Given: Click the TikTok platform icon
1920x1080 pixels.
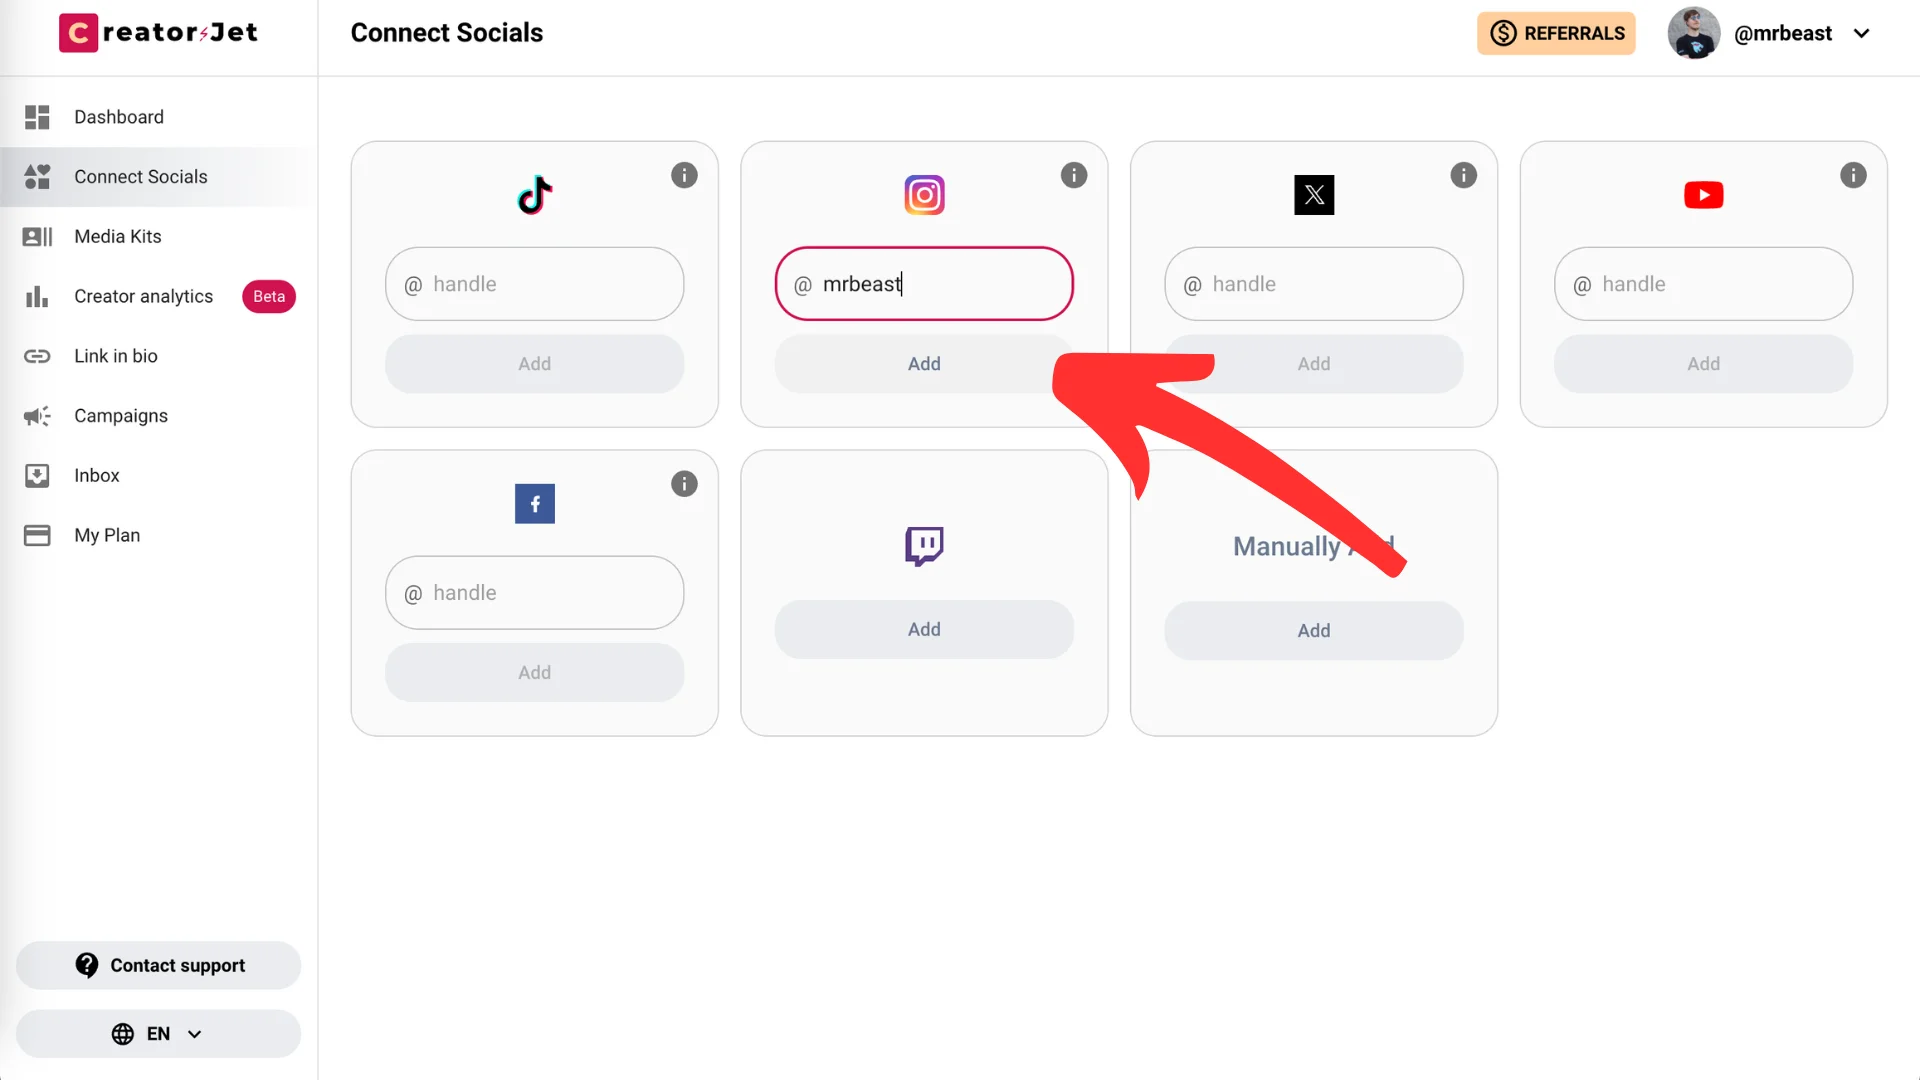Looking at the screenshot, I should [x=534, y=194].
